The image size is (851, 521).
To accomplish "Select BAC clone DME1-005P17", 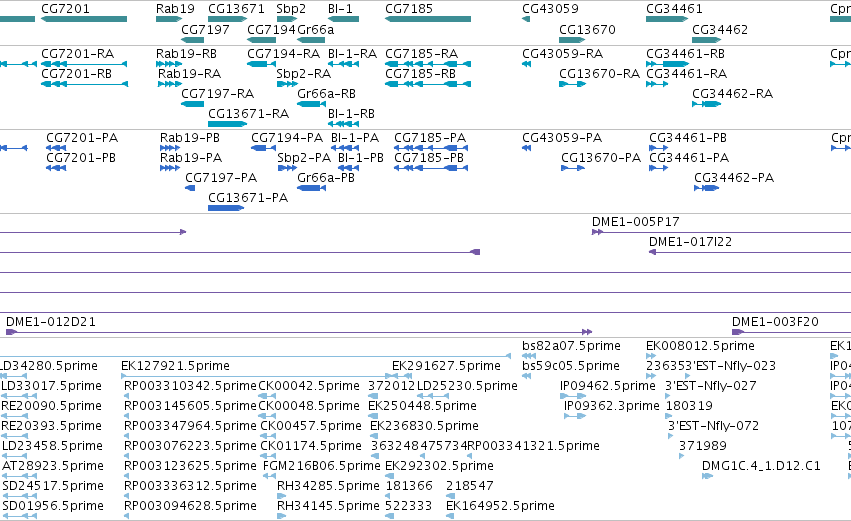I will pyautogui.click(x=722, y=232).
